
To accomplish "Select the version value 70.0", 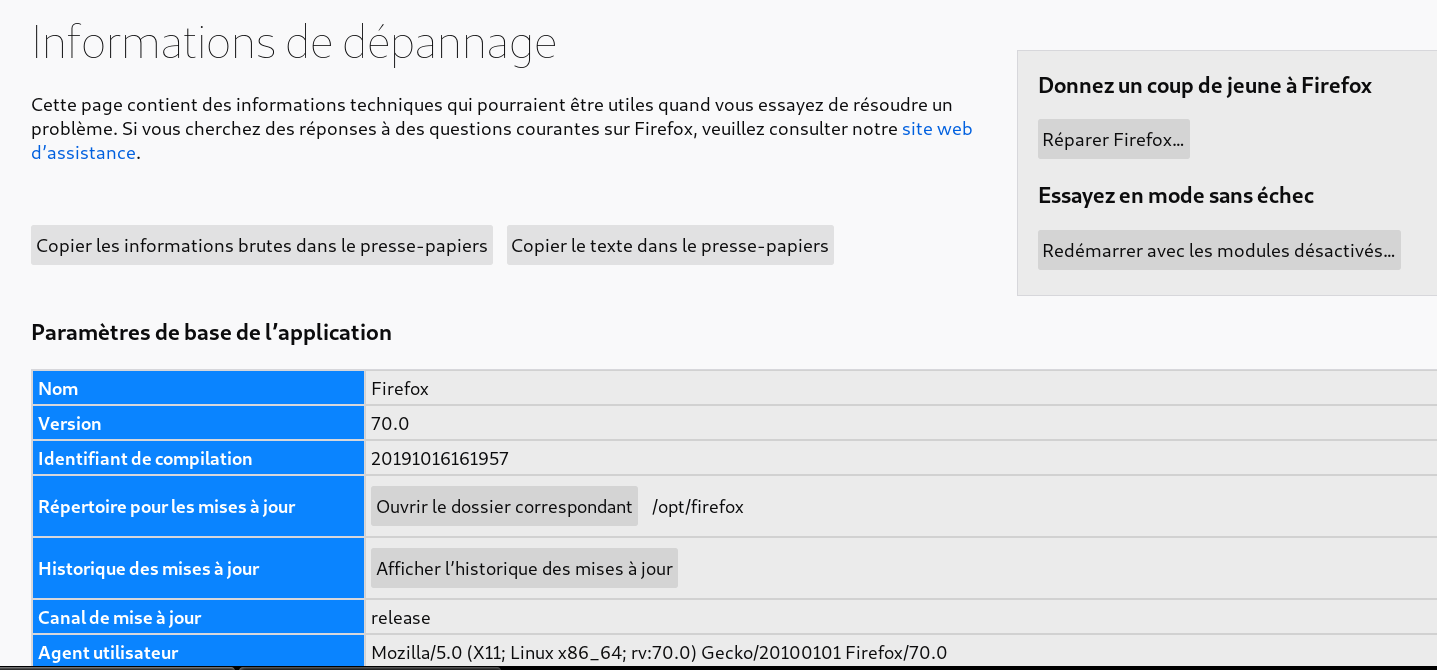I will coord(390,424).
